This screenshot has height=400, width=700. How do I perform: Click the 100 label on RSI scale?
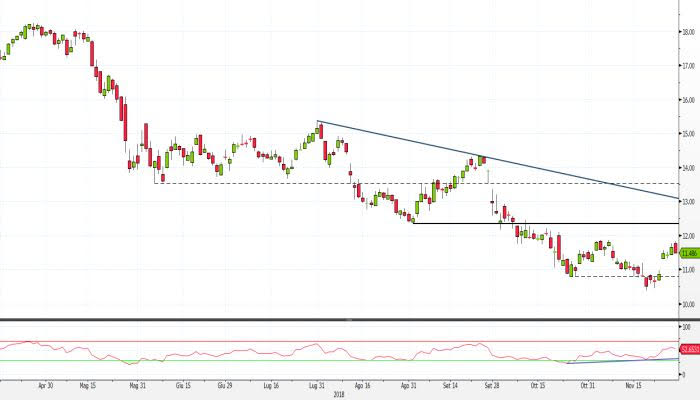685,327
